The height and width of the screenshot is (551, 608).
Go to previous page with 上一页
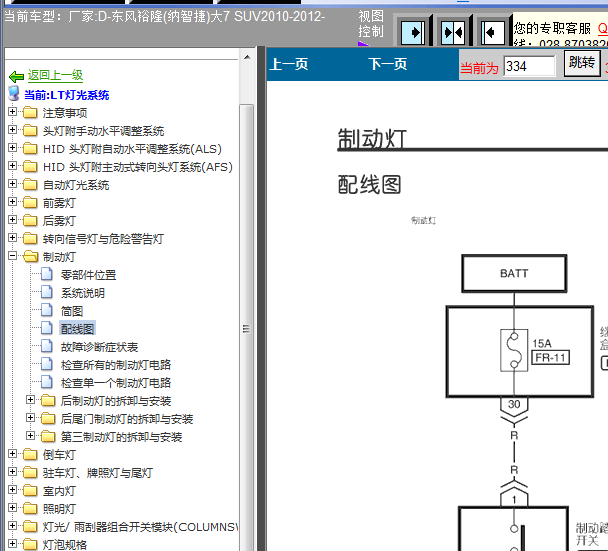pos(289,64)
